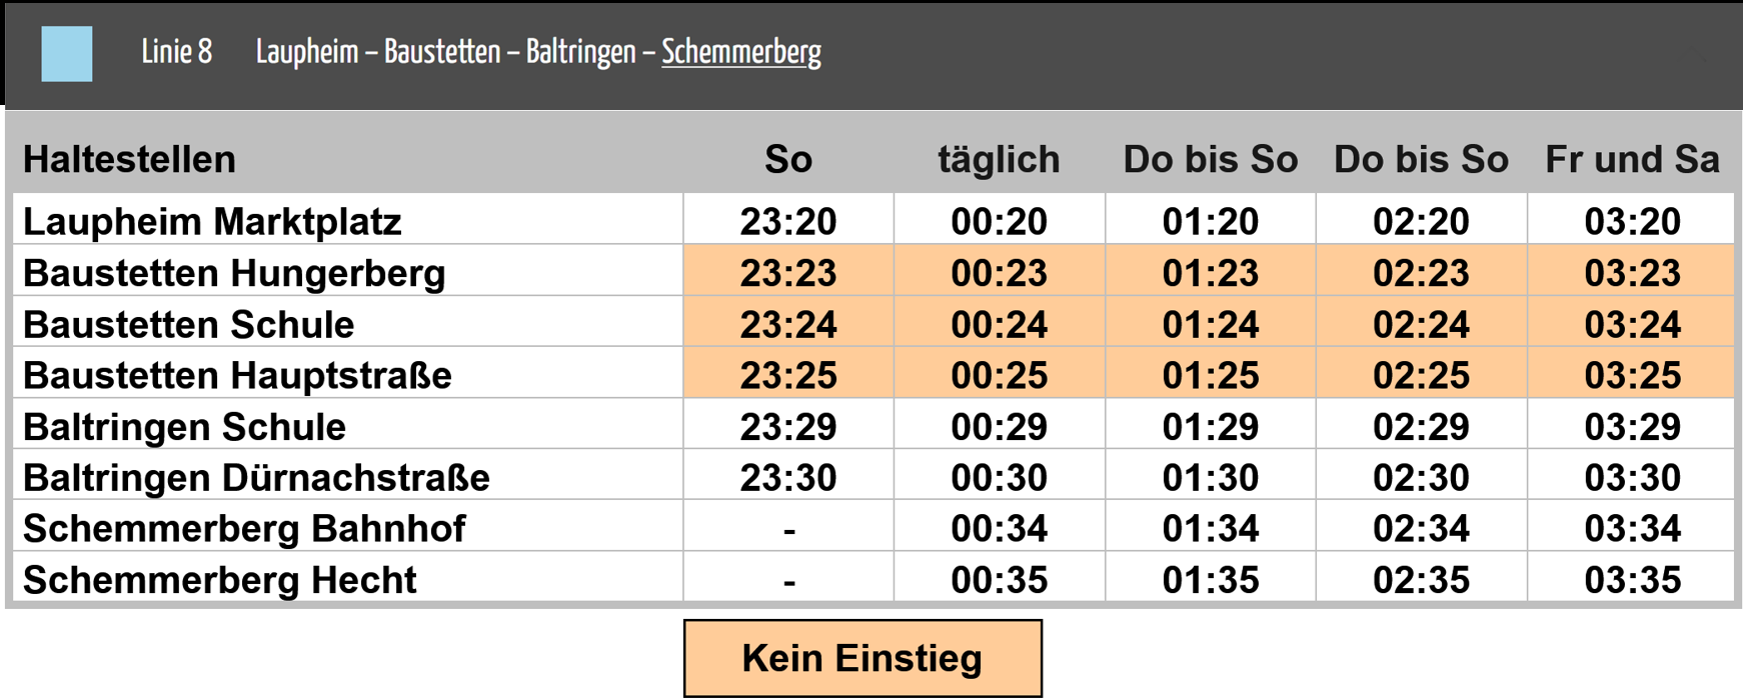Select the Fr und Sa column header
1743x700 pixels.
tap(1632, 159)
